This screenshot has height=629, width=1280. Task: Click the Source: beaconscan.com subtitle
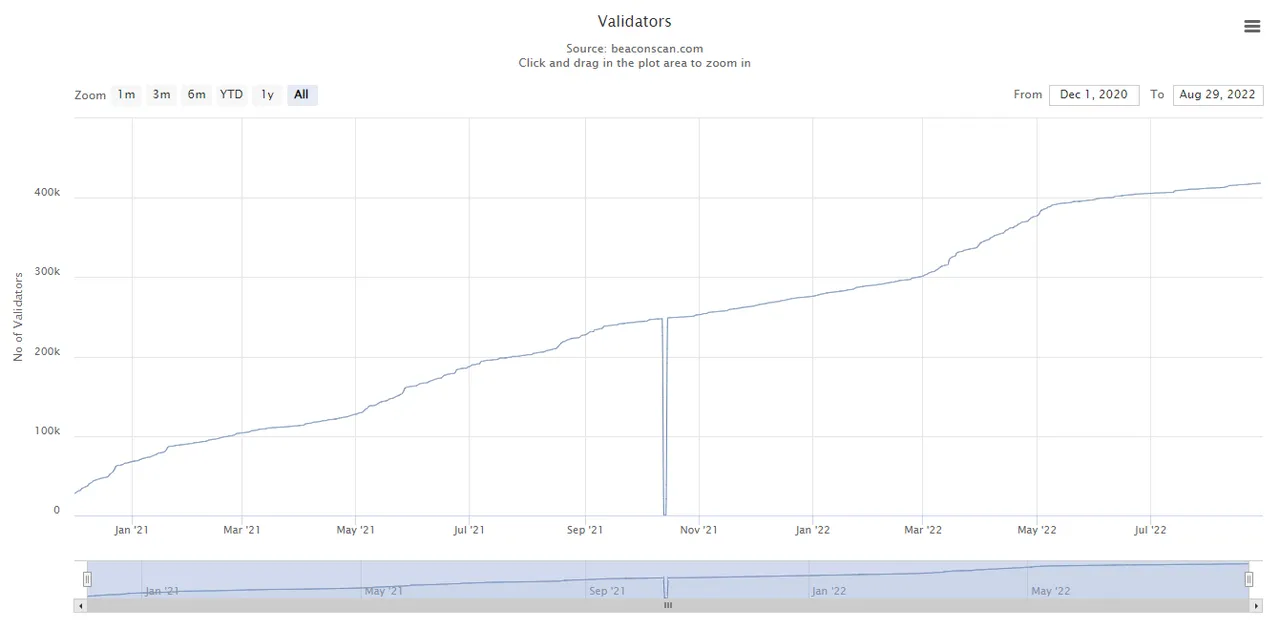pos(634,48)
